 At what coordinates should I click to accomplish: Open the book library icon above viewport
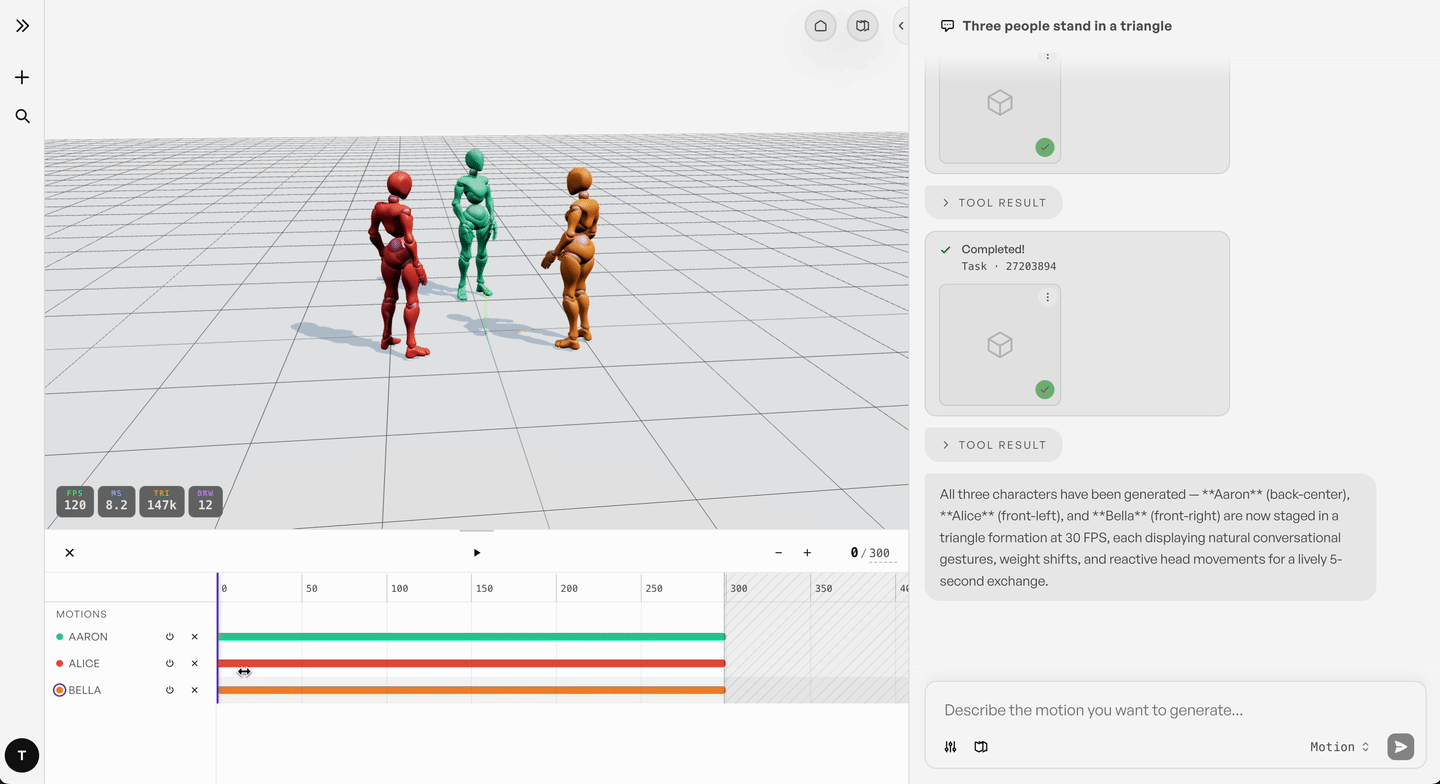[862, 26]
